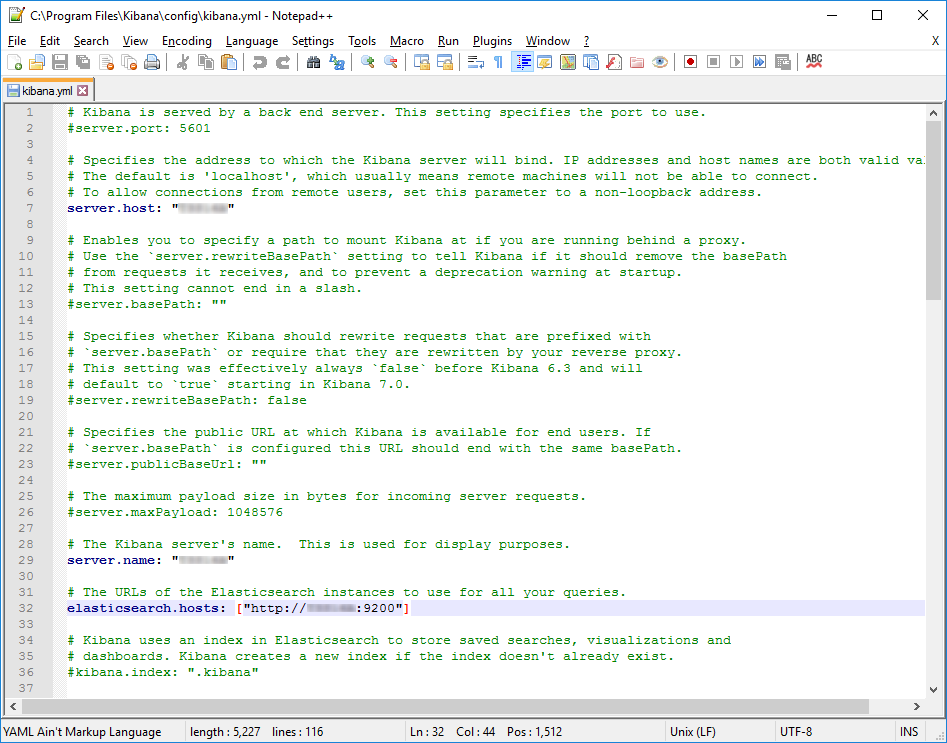
Task: Click the vertical scrollbar down arrow
Action: click(935, 691)
